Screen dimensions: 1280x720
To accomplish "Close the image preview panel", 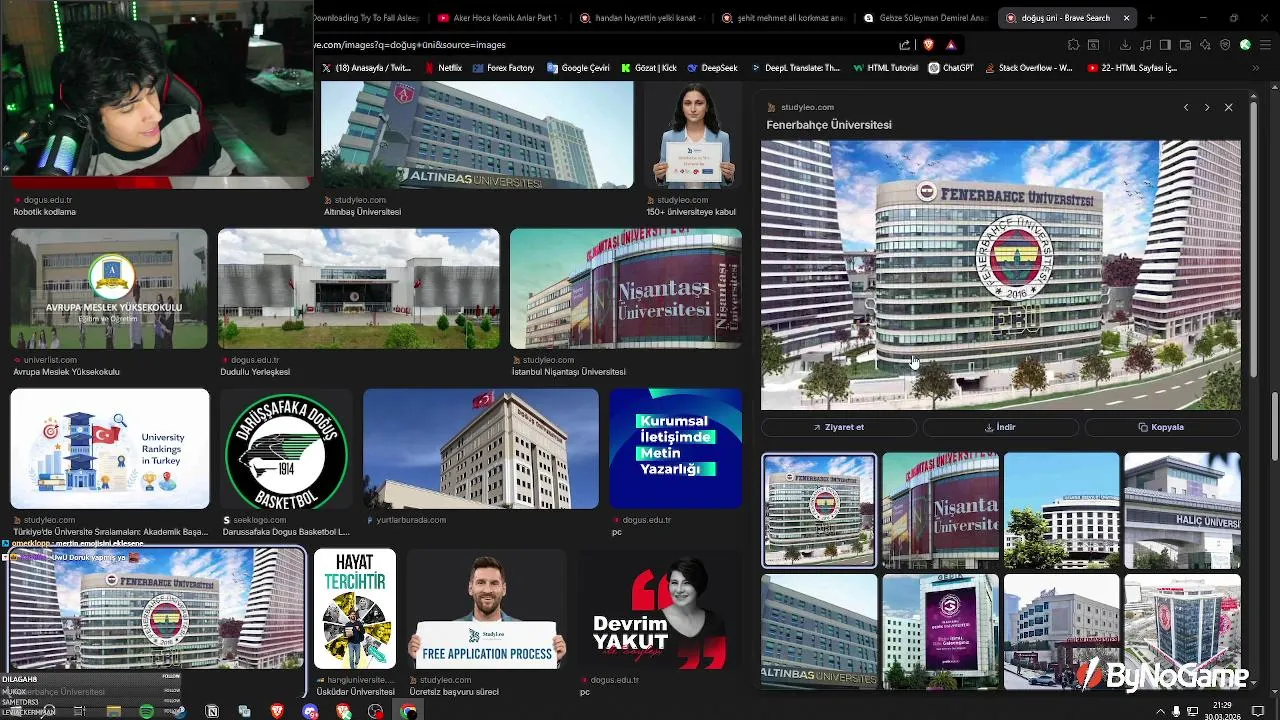I will click(x=1229, y=107).
